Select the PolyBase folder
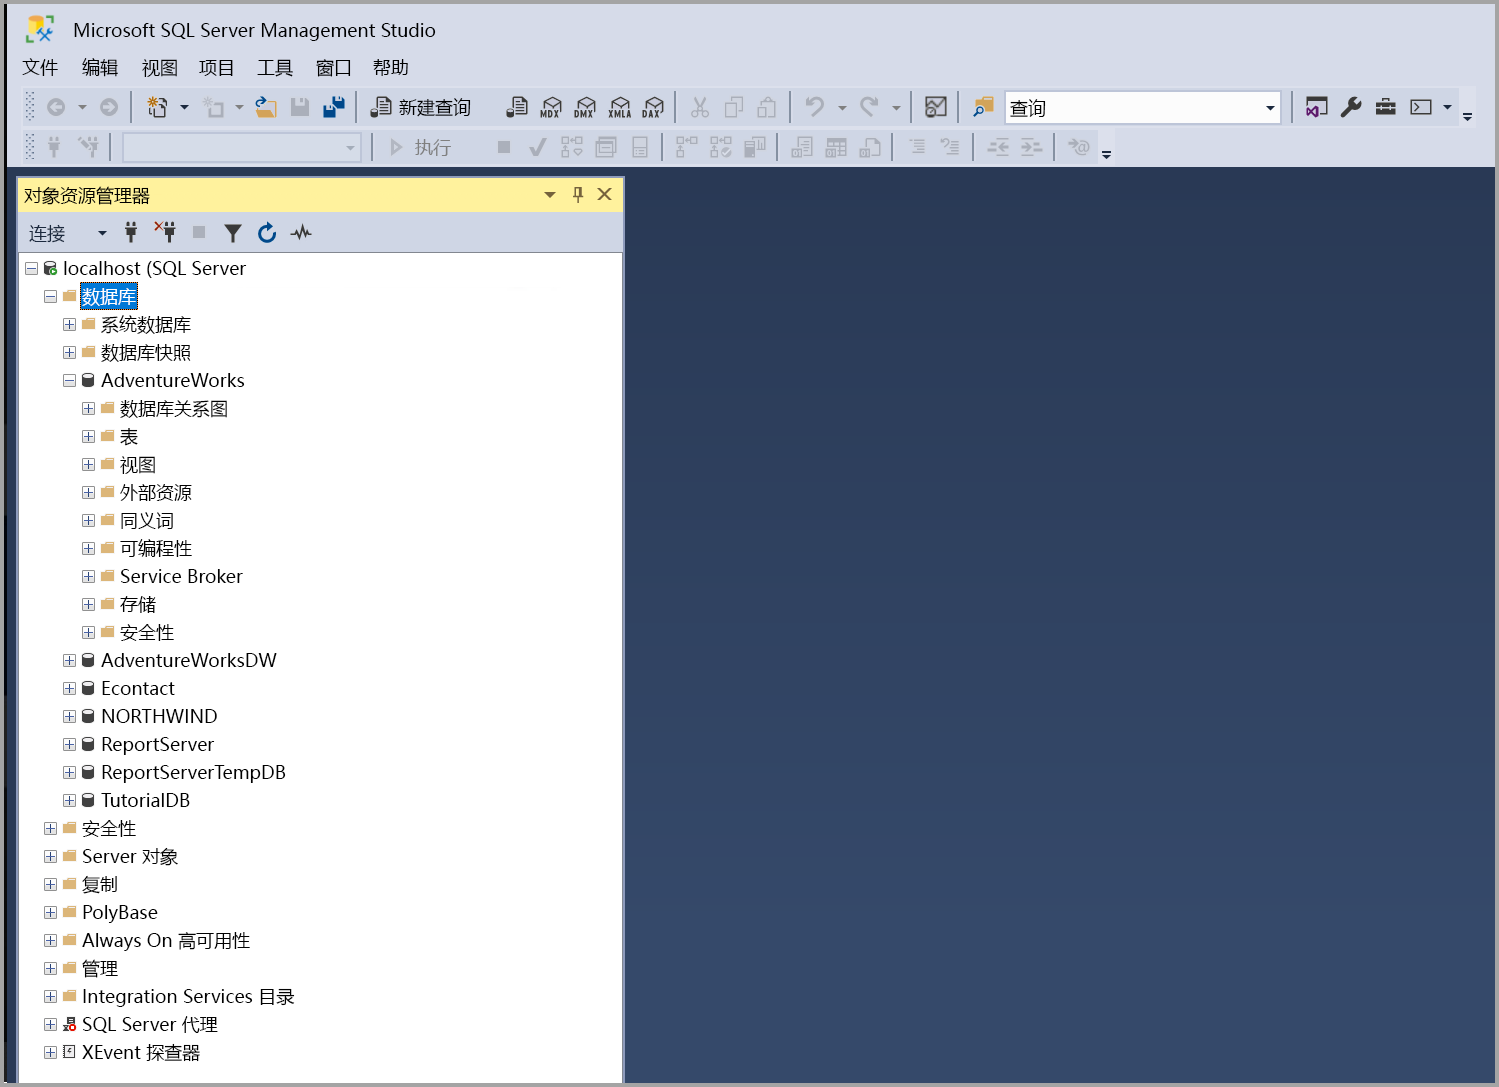The width and height of the screenshot is (1499, 1087). click(x=120, y=912)
